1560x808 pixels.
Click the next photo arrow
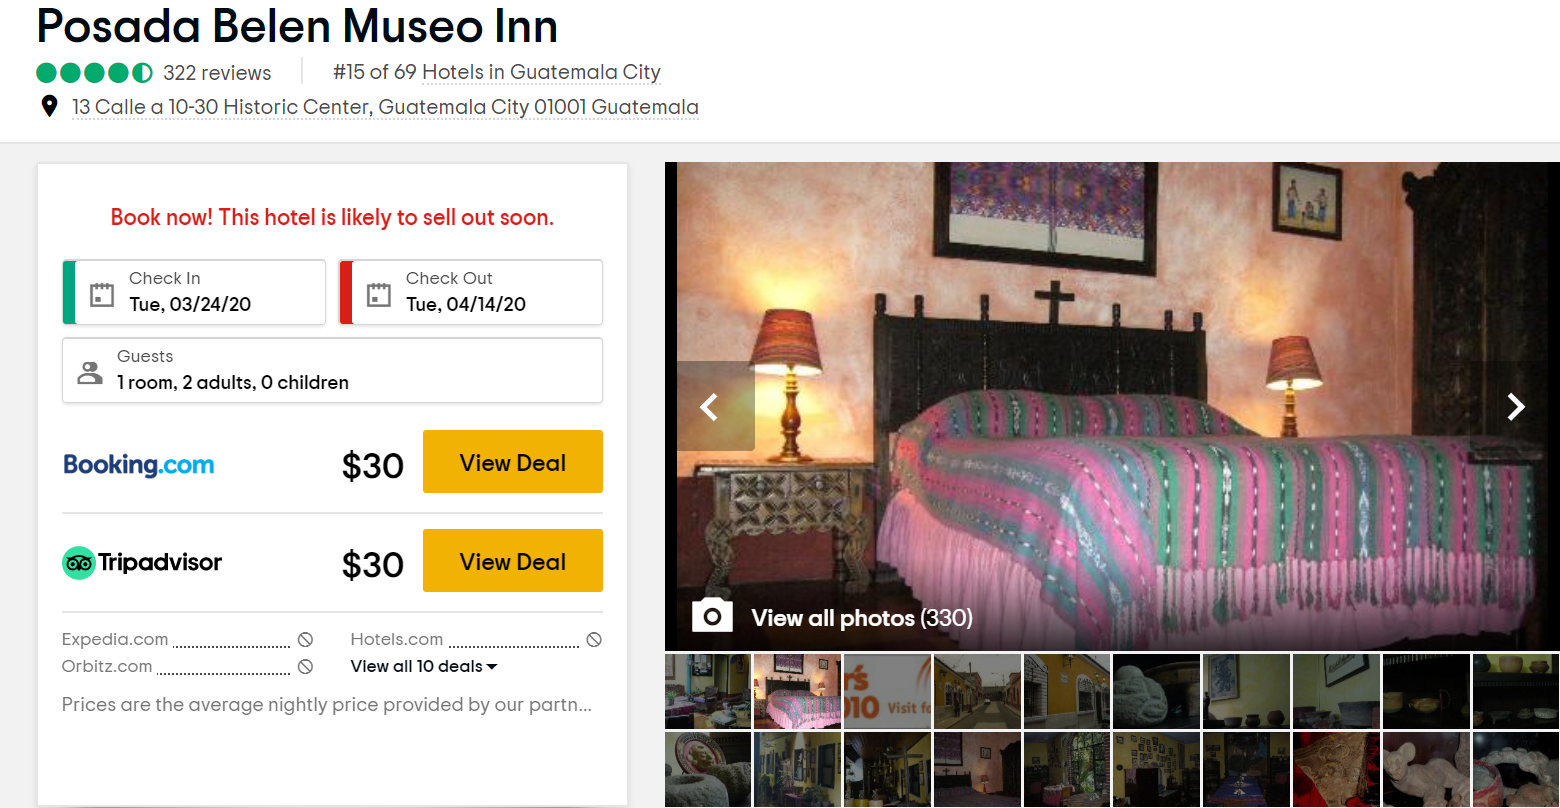point(1516,407)
